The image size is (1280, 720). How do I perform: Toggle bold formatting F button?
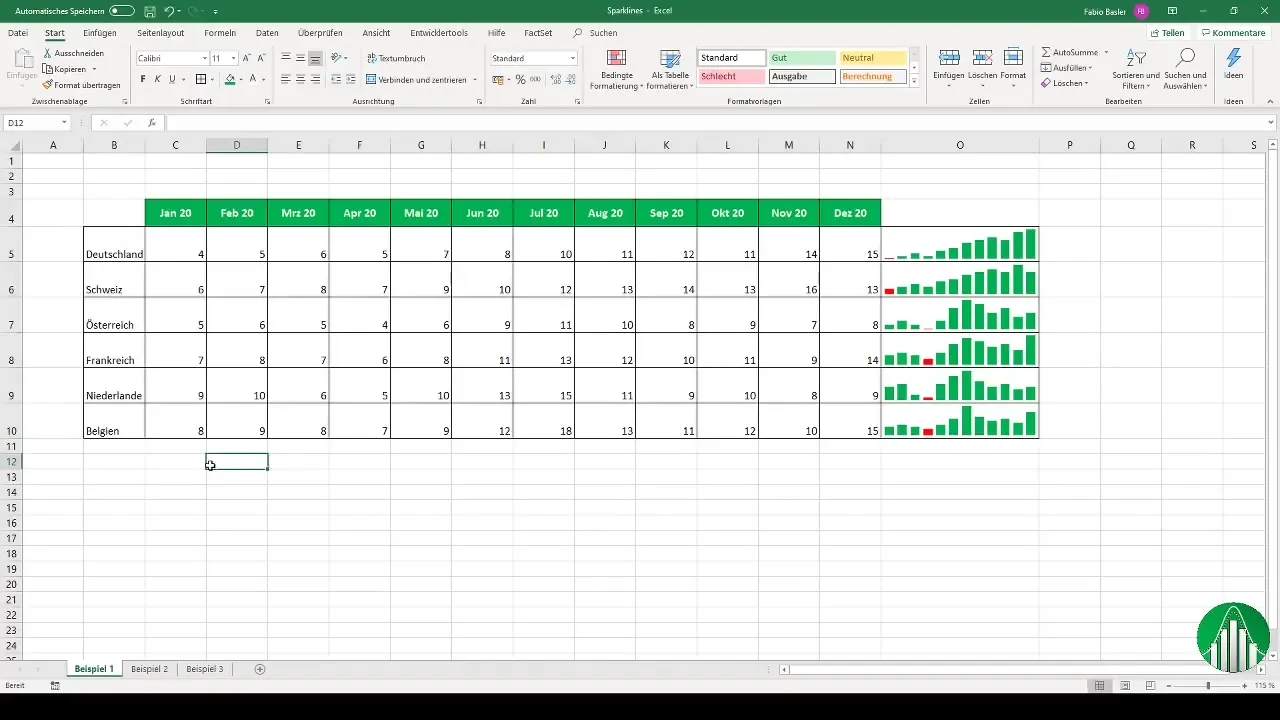[x=143, y=79]
